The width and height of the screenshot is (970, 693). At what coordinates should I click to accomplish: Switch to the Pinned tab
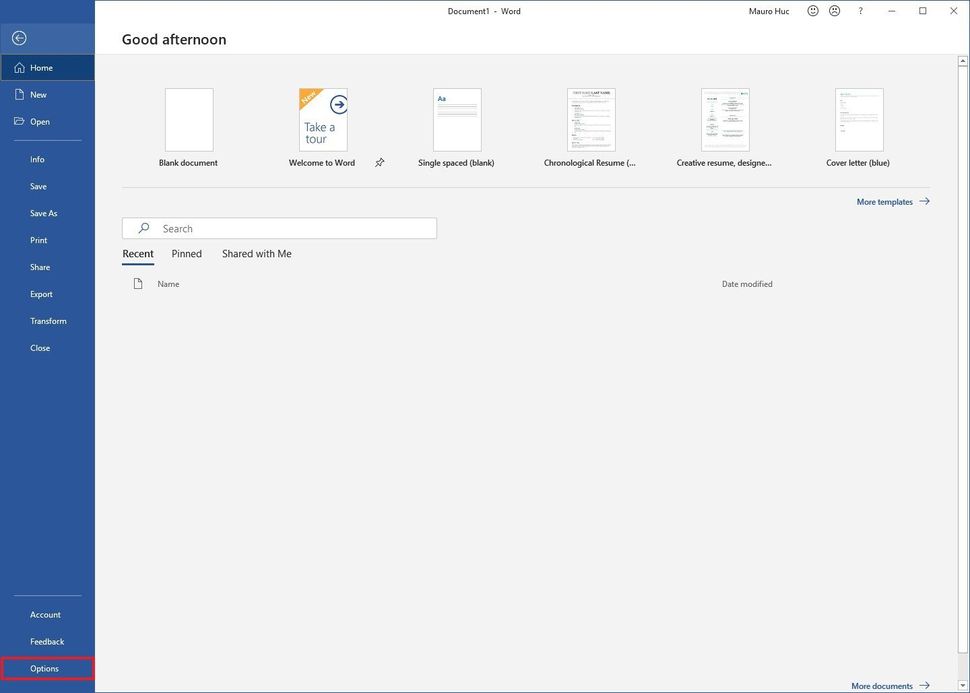pos(186,252)
